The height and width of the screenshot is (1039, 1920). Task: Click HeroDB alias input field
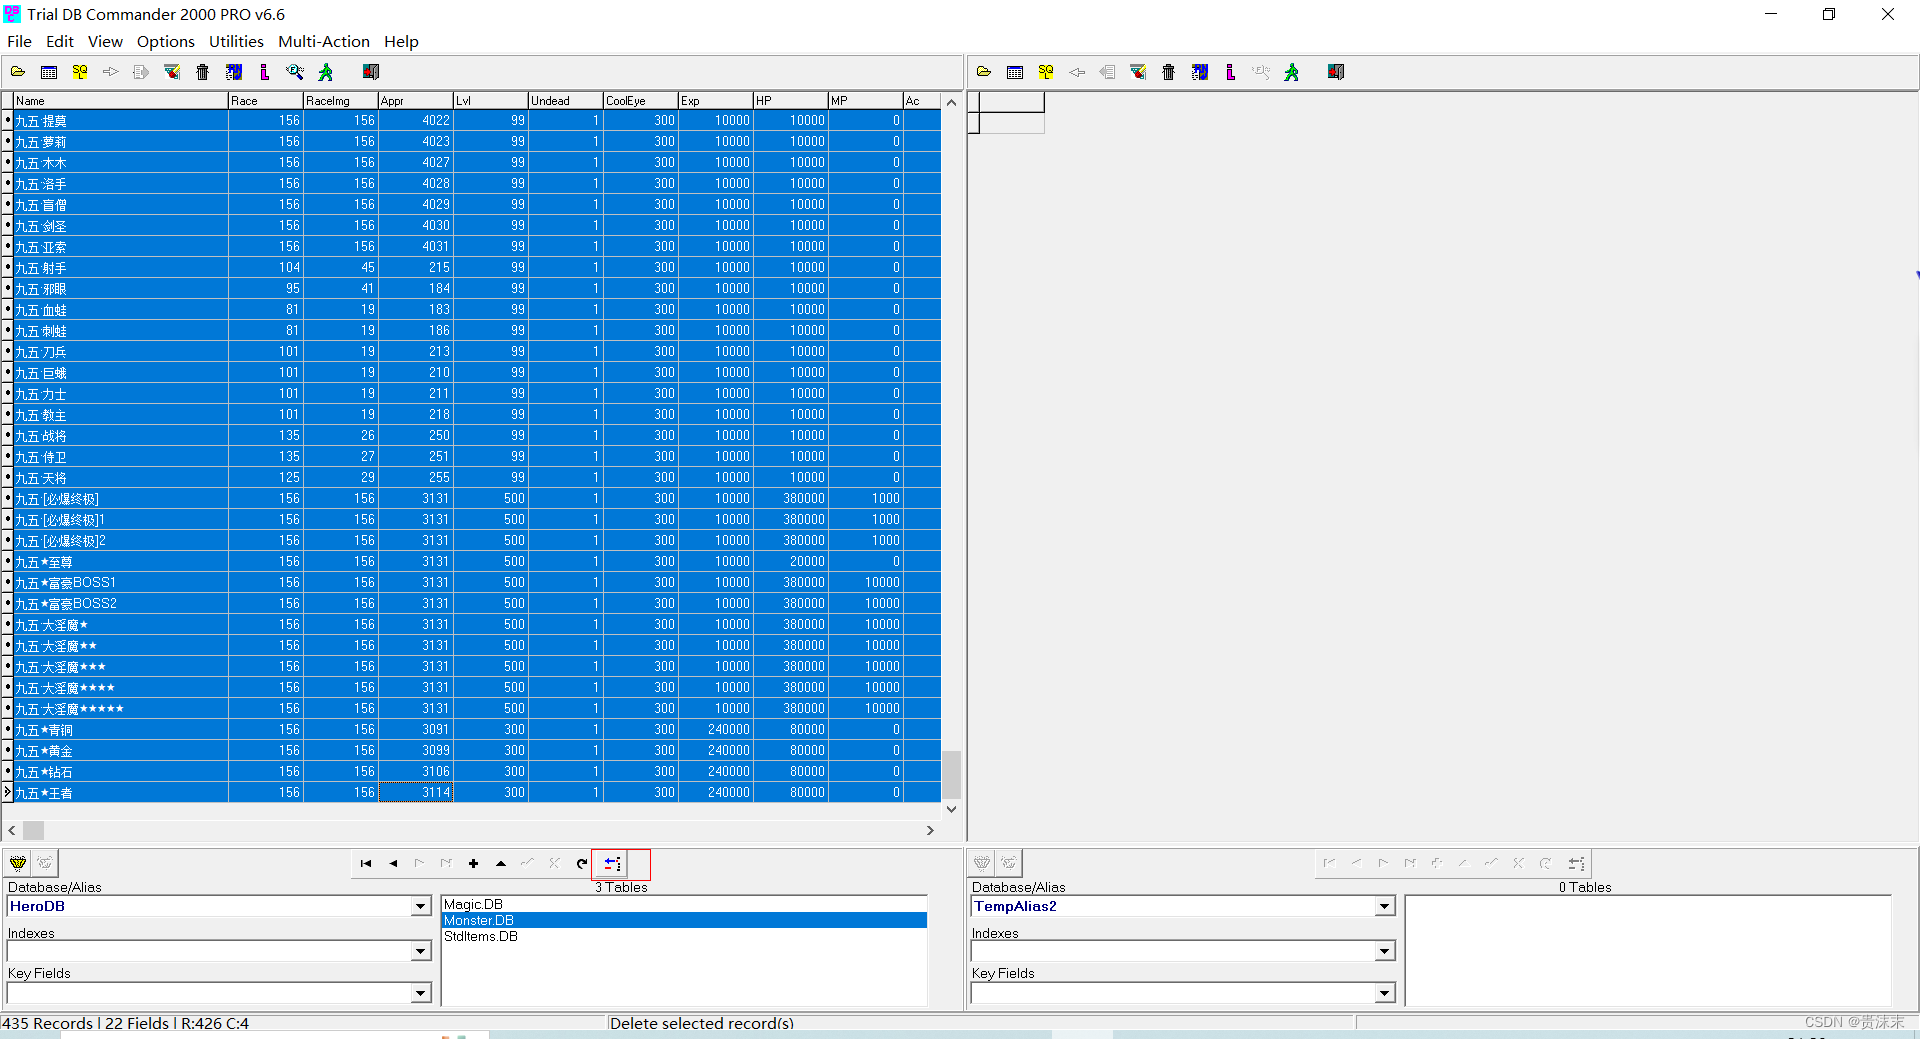click(209, 907)
